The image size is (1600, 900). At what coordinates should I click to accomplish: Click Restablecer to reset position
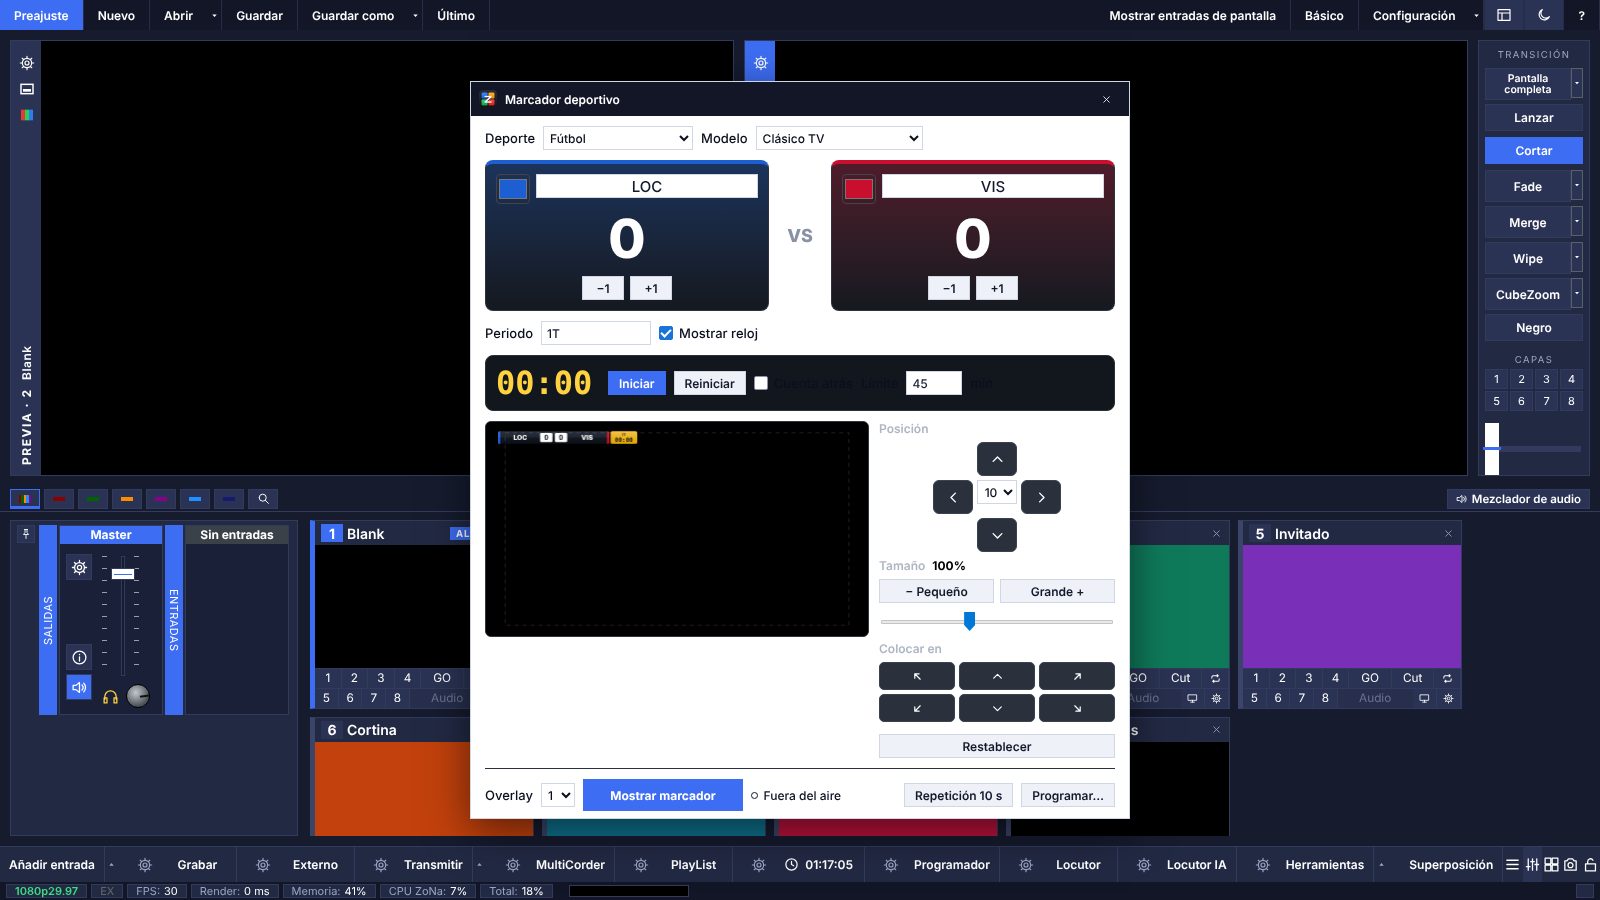(x=997, y=746)
